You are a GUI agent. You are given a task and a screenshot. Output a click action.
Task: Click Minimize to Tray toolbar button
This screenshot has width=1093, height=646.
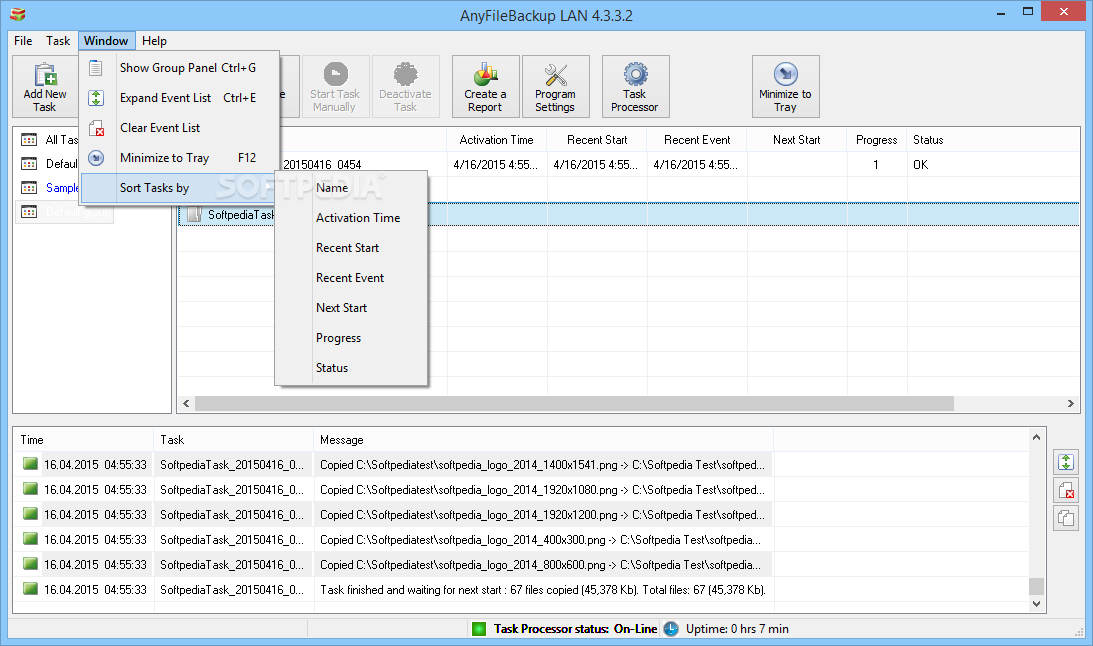pos(785,86)
